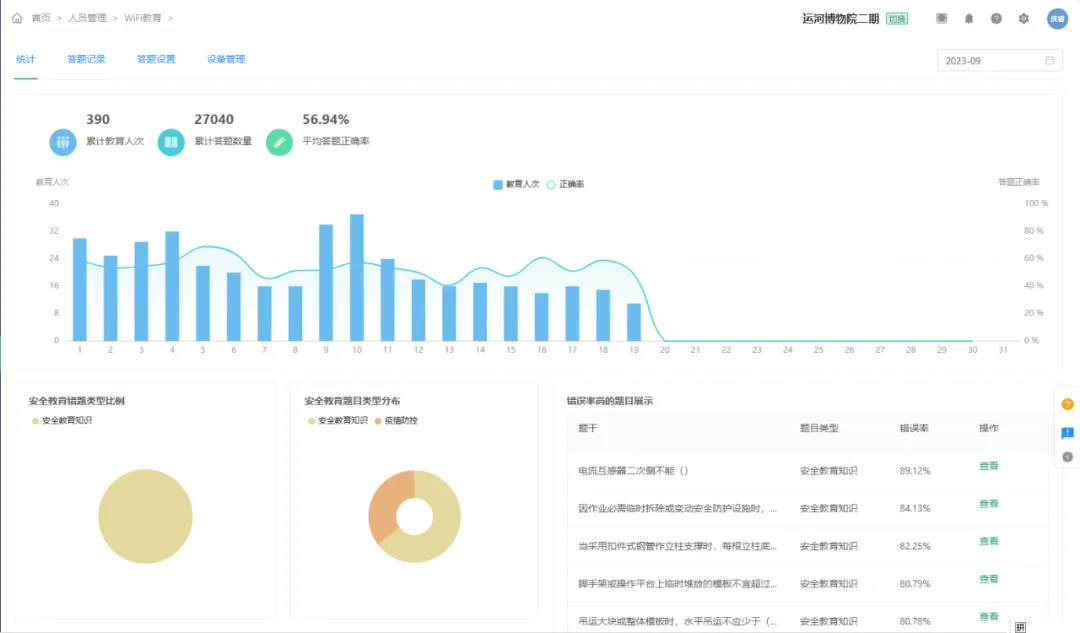Screen dimensions: 1080x633
Task: Click the chart bar for day 1
Action: click(80, 289)
